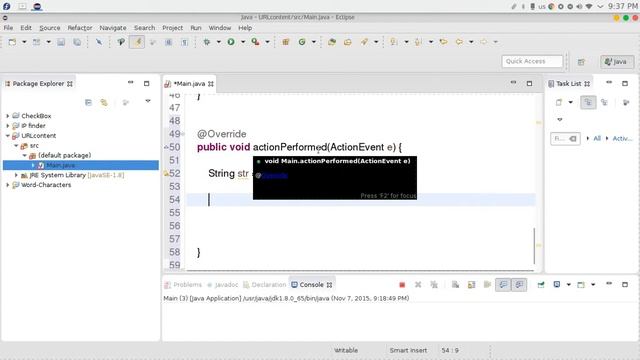Toggle Show Whitespace Characters toolbar button

184,42
